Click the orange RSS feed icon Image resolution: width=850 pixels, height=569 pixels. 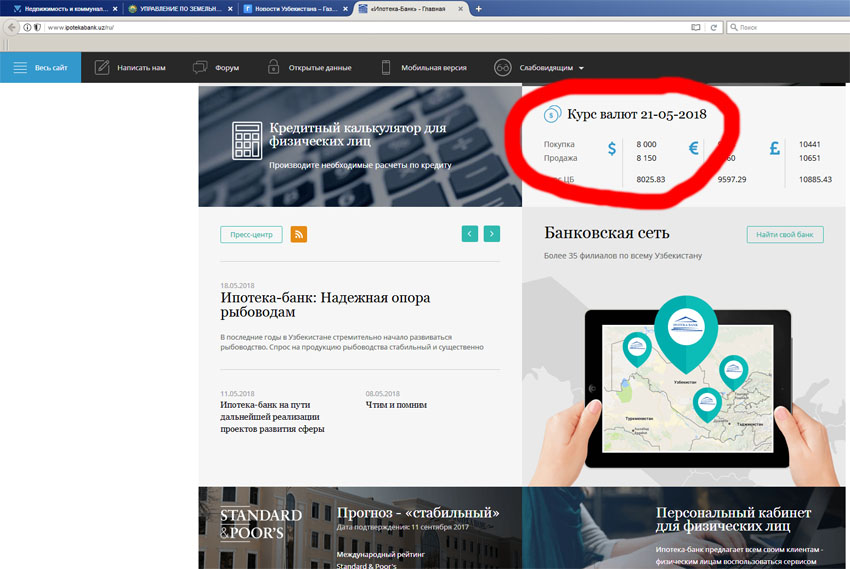click(299, 234)
